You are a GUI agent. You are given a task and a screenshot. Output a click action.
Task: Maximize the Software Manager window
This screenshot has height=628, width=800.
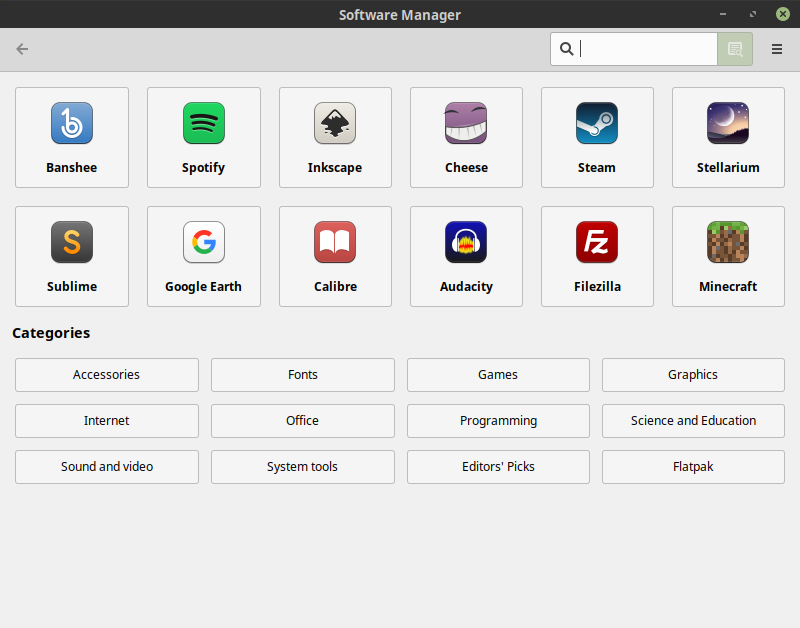[753, 14]
